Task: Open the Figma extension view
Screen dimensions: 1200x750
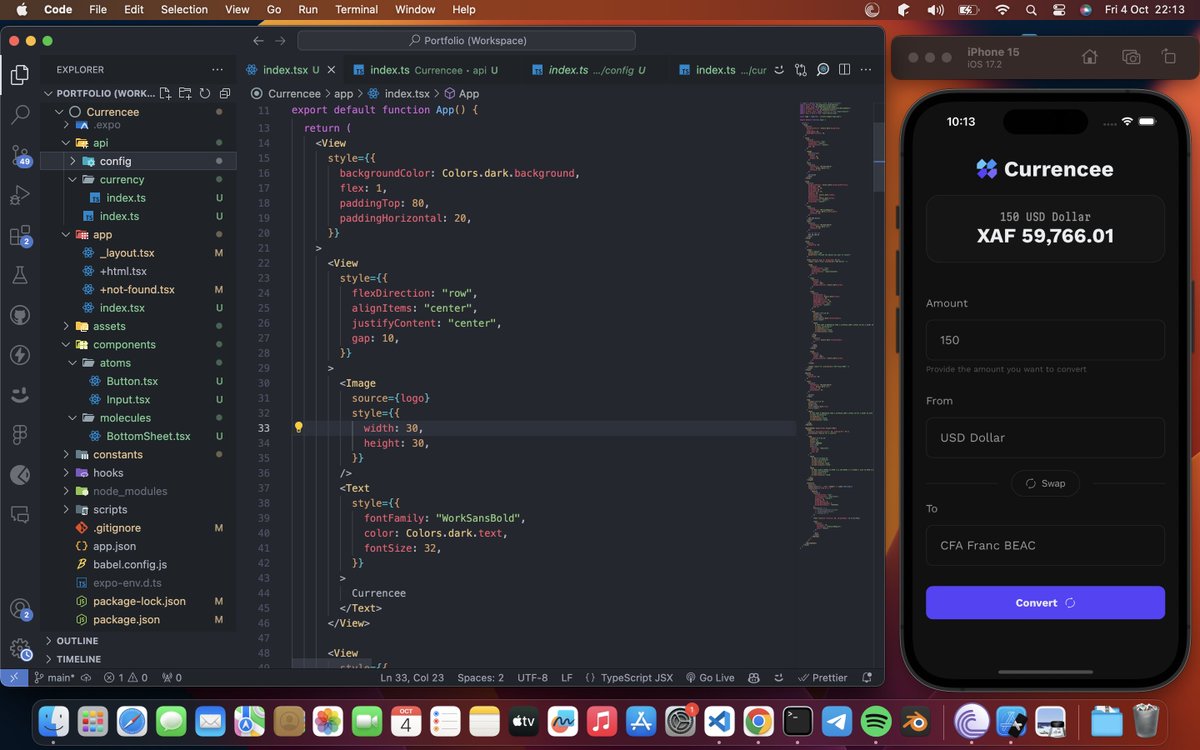Action: [19, 435]
